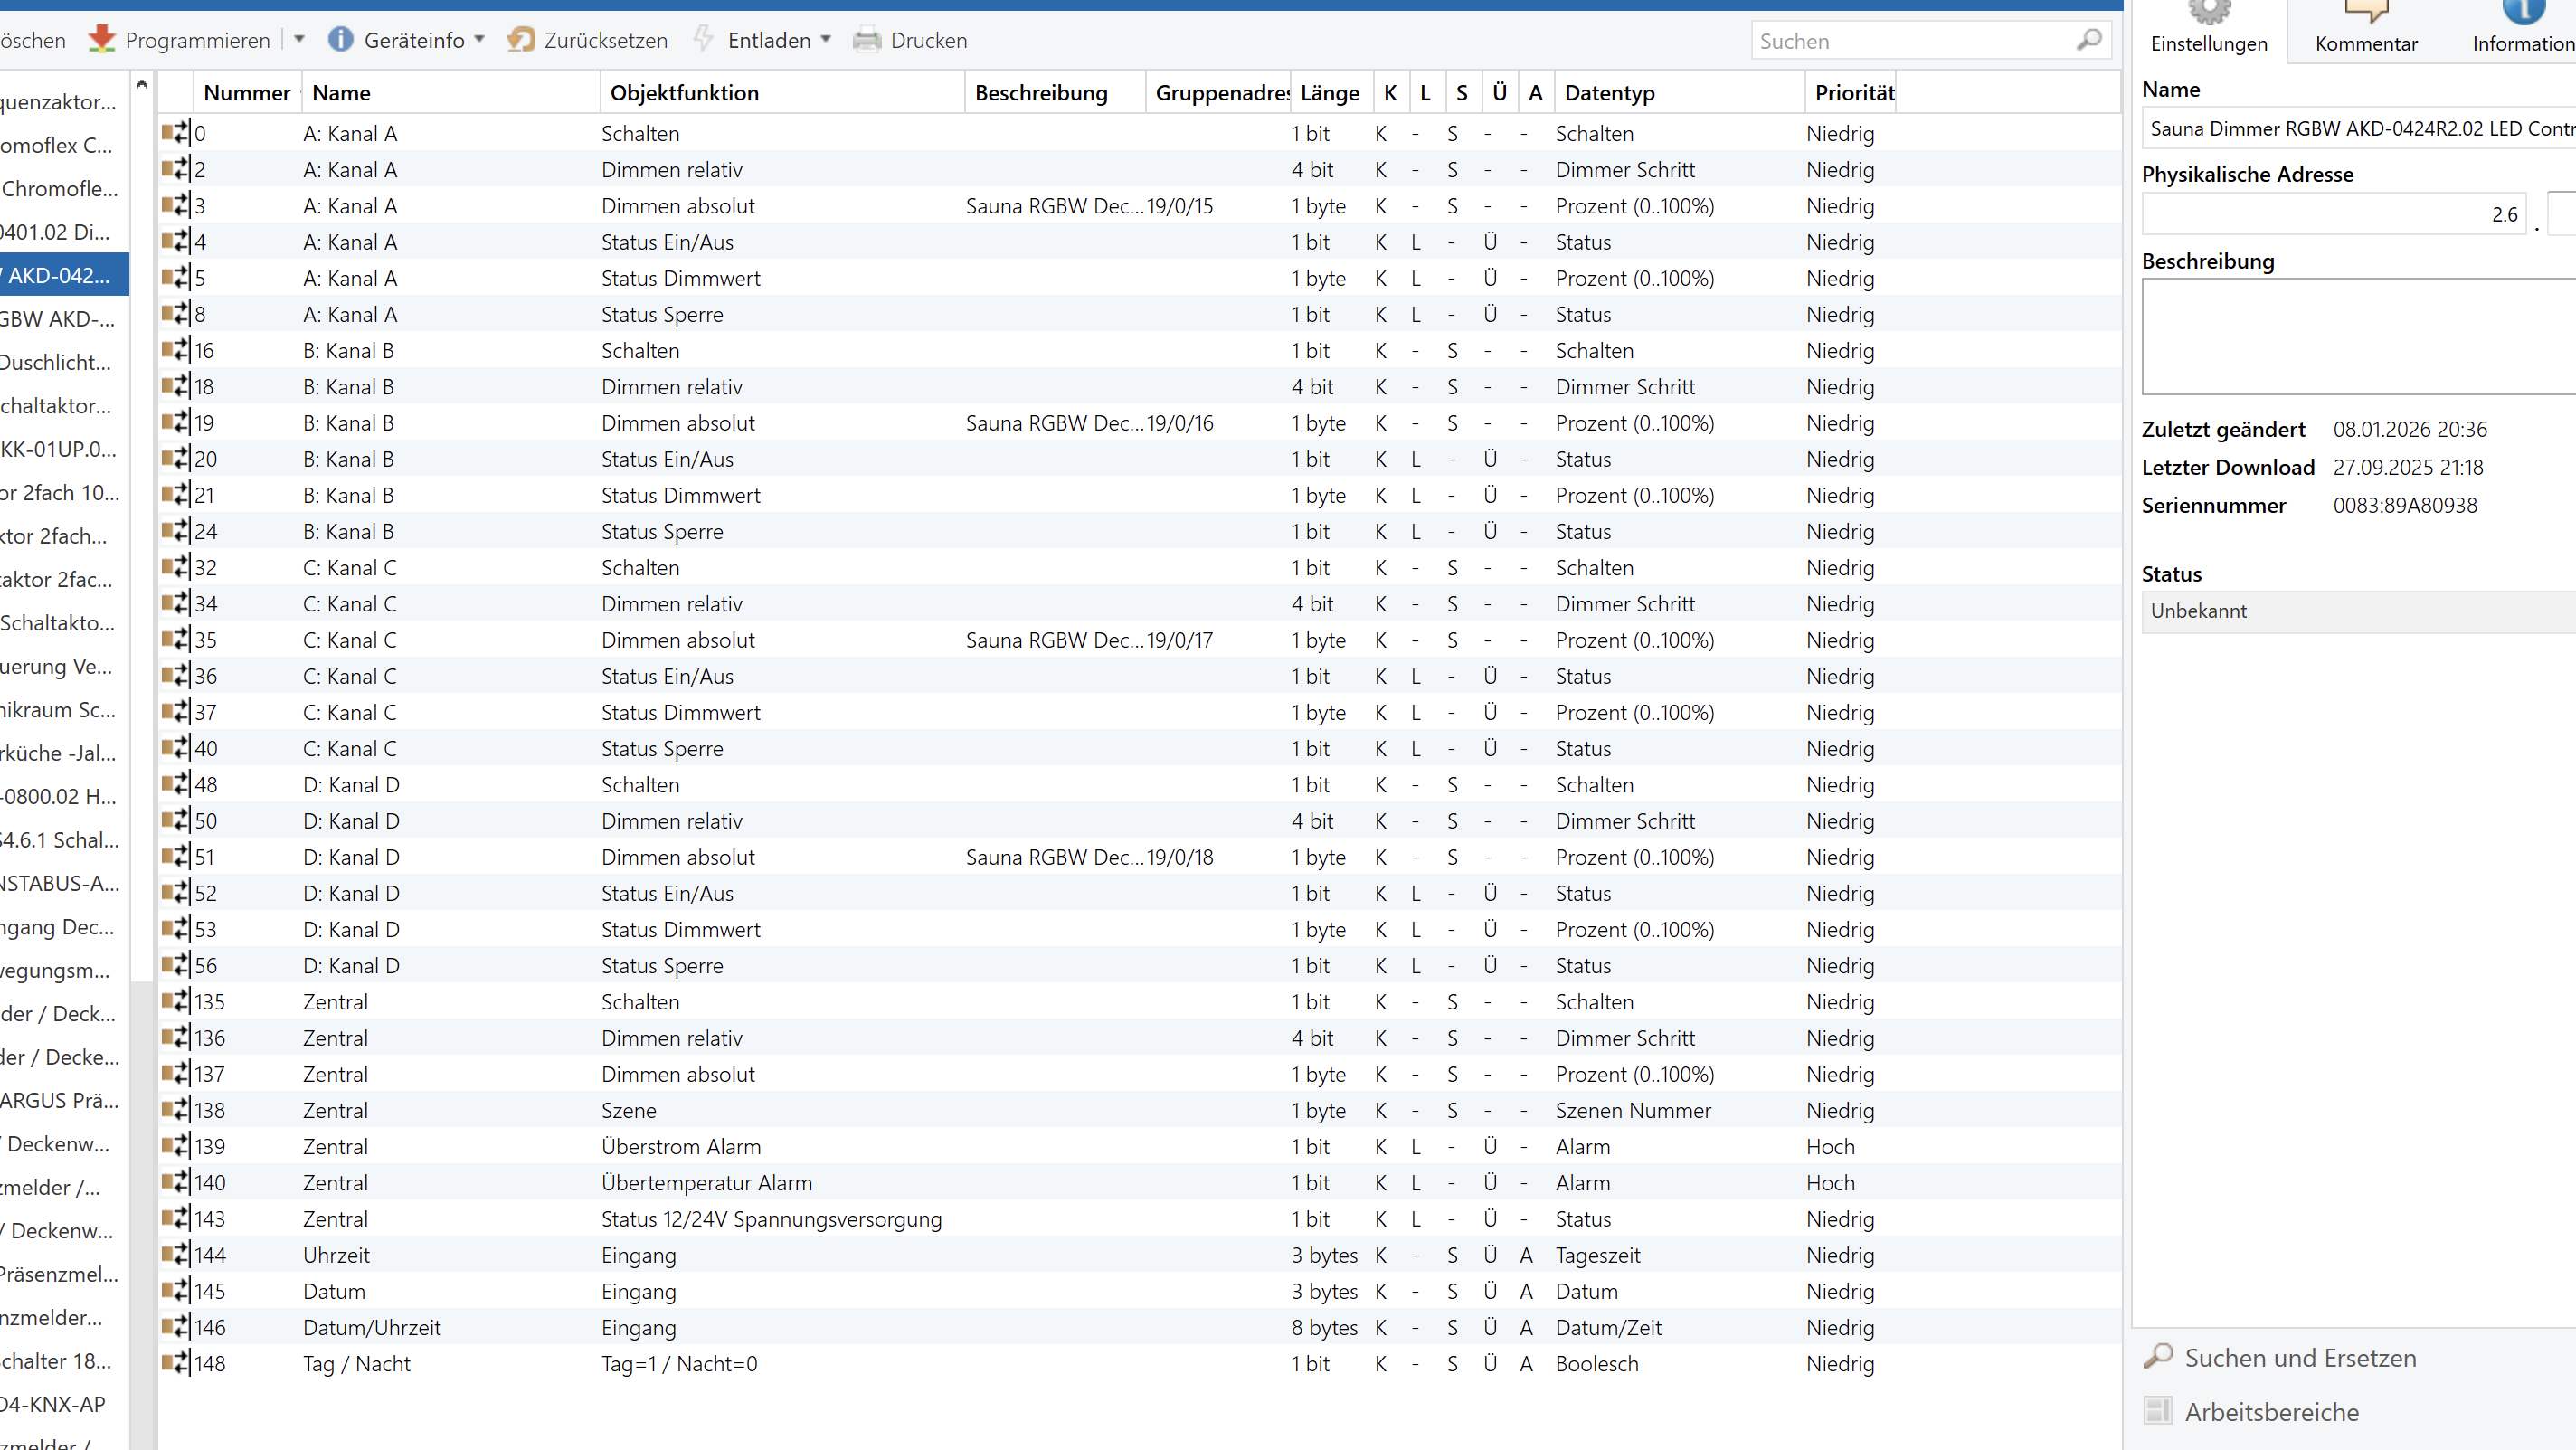The image size is (2576, 1450).
Task: Click the Programmieren download arrow icon
Action: (101, 40)
